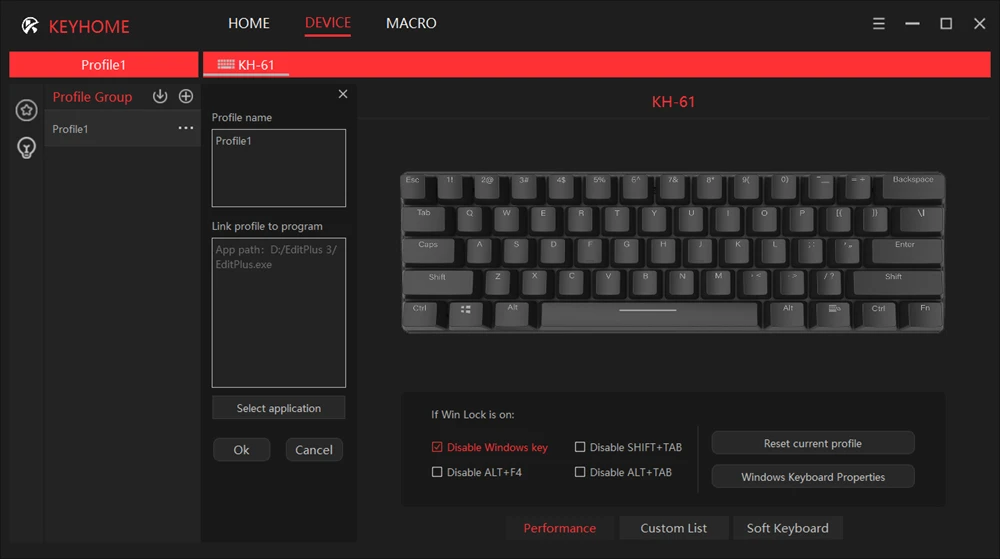The width and height of the screenshot is (1000, 559).
Task: Click the Profile name text field
Action: (x=279, y=168)
